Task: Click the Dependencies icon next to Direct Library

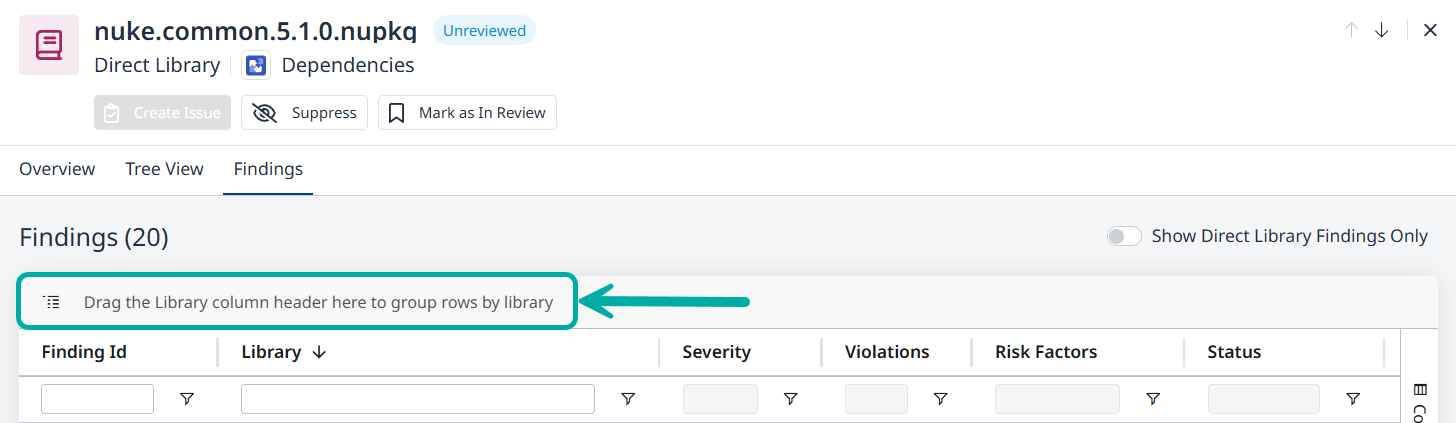Action: 257,66
